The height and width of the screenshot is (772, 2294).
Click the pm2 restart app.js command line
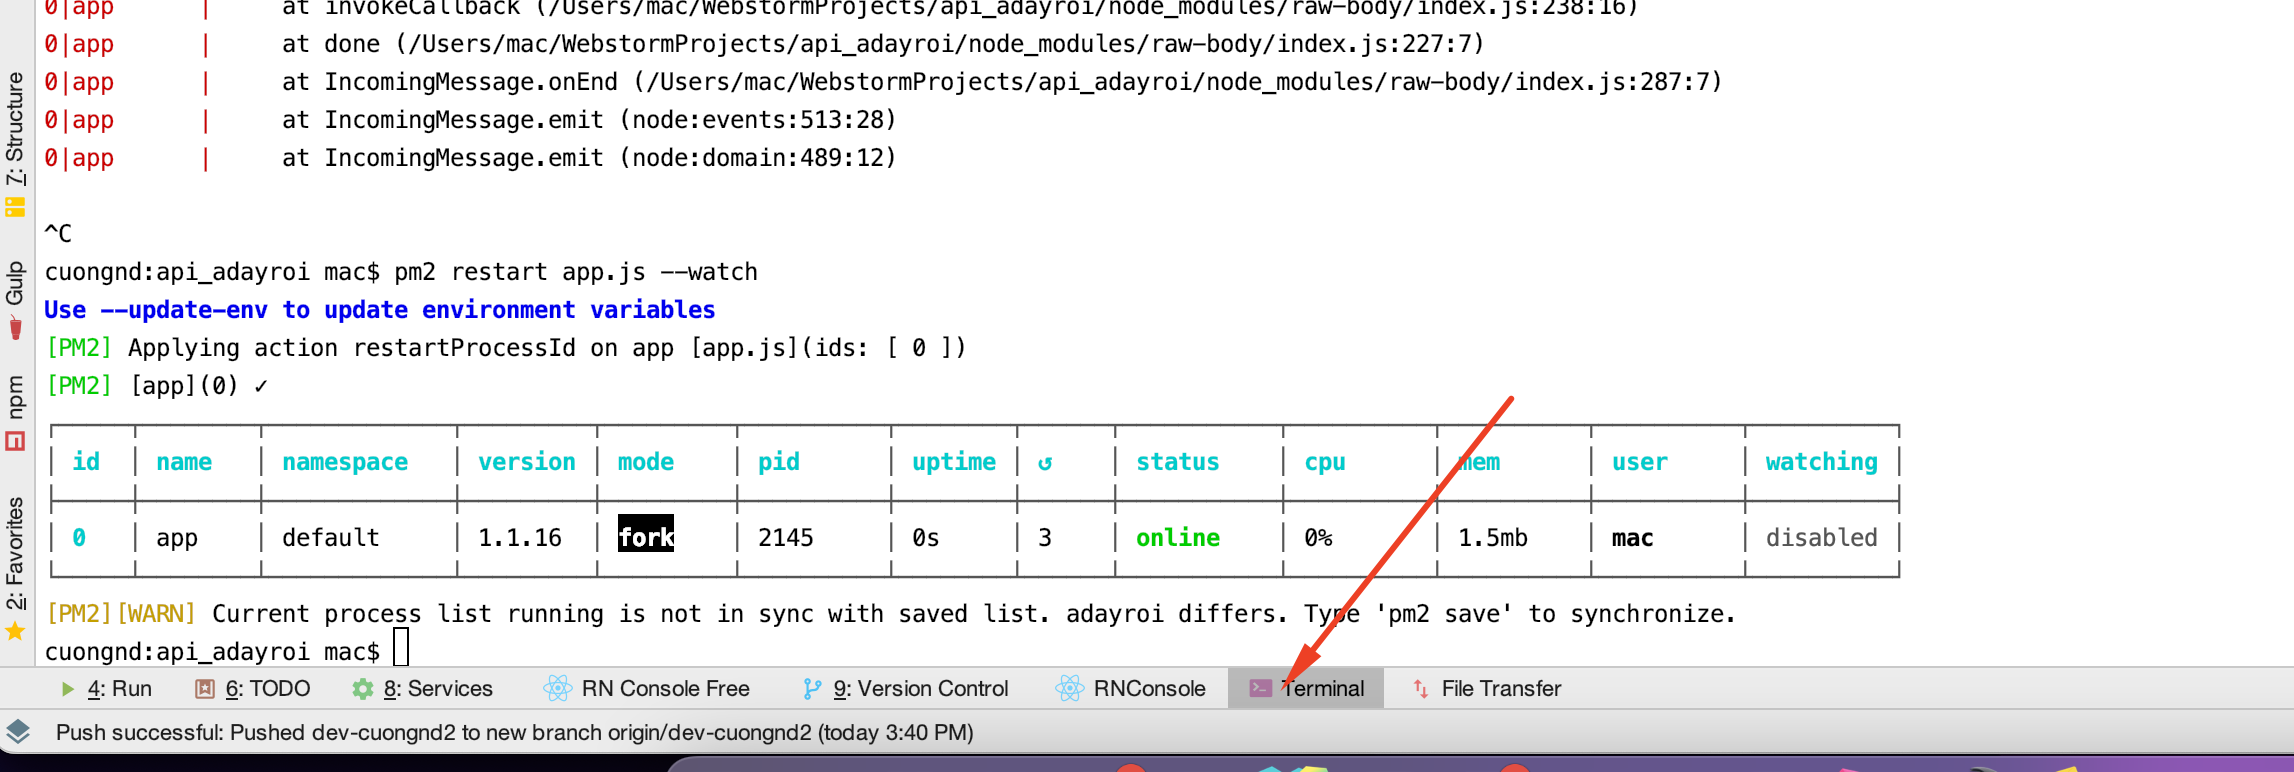[x=401, y=272]
